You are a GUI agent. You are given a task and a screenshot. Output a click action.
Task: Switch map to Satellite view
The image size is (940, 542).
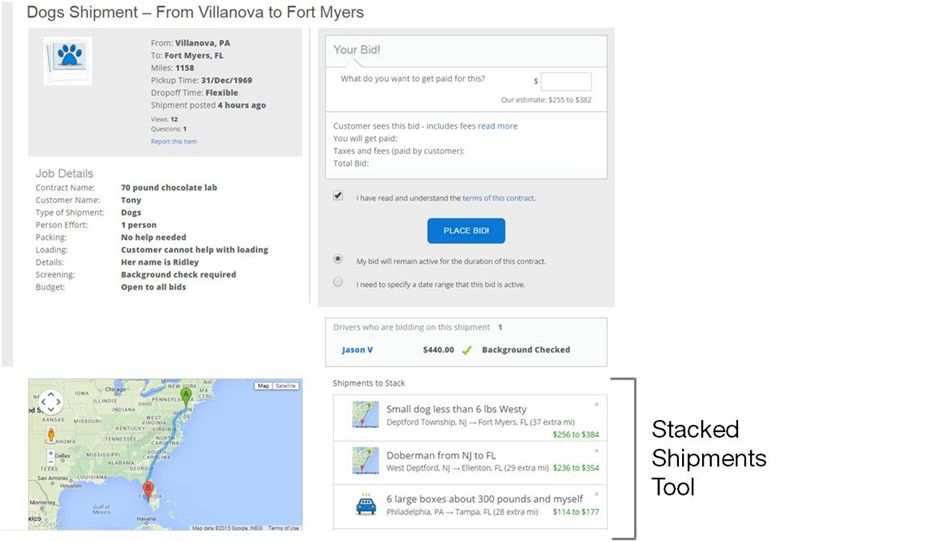click(x=287, y=386)
